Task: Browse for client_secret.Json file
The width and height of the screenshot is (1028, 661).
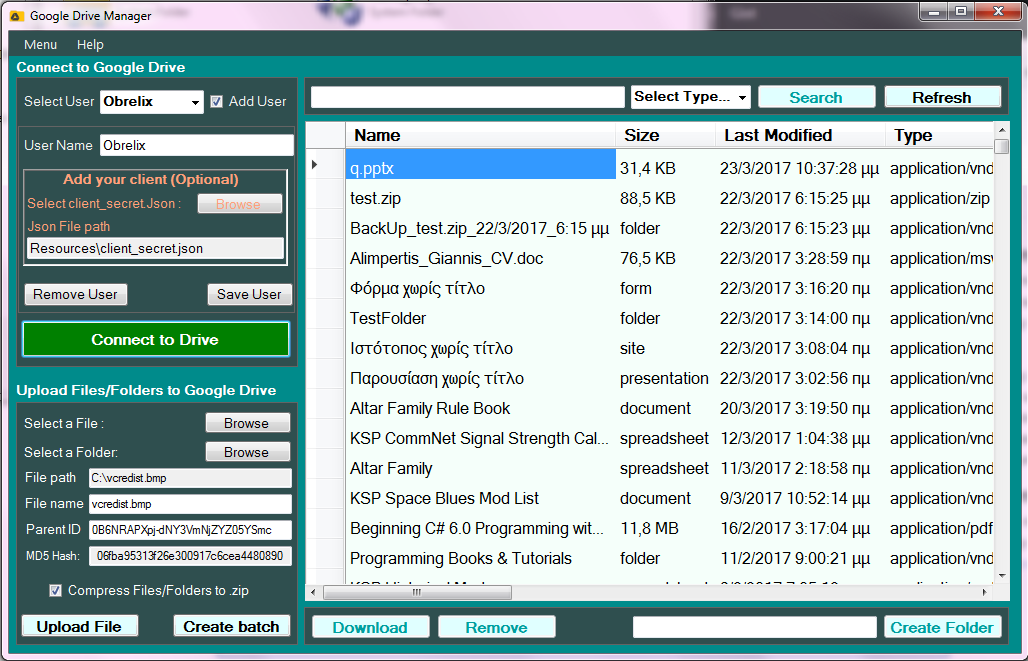Action: pyautogui.click(x=239, y=204)
